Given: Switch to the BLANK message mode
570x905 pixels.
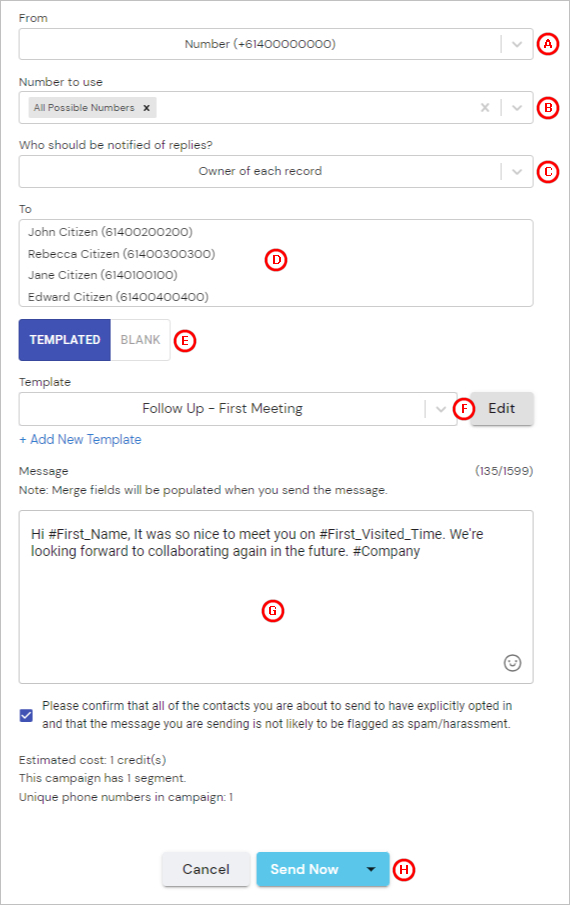Looking at the screenshot, I should pos(140,340).
